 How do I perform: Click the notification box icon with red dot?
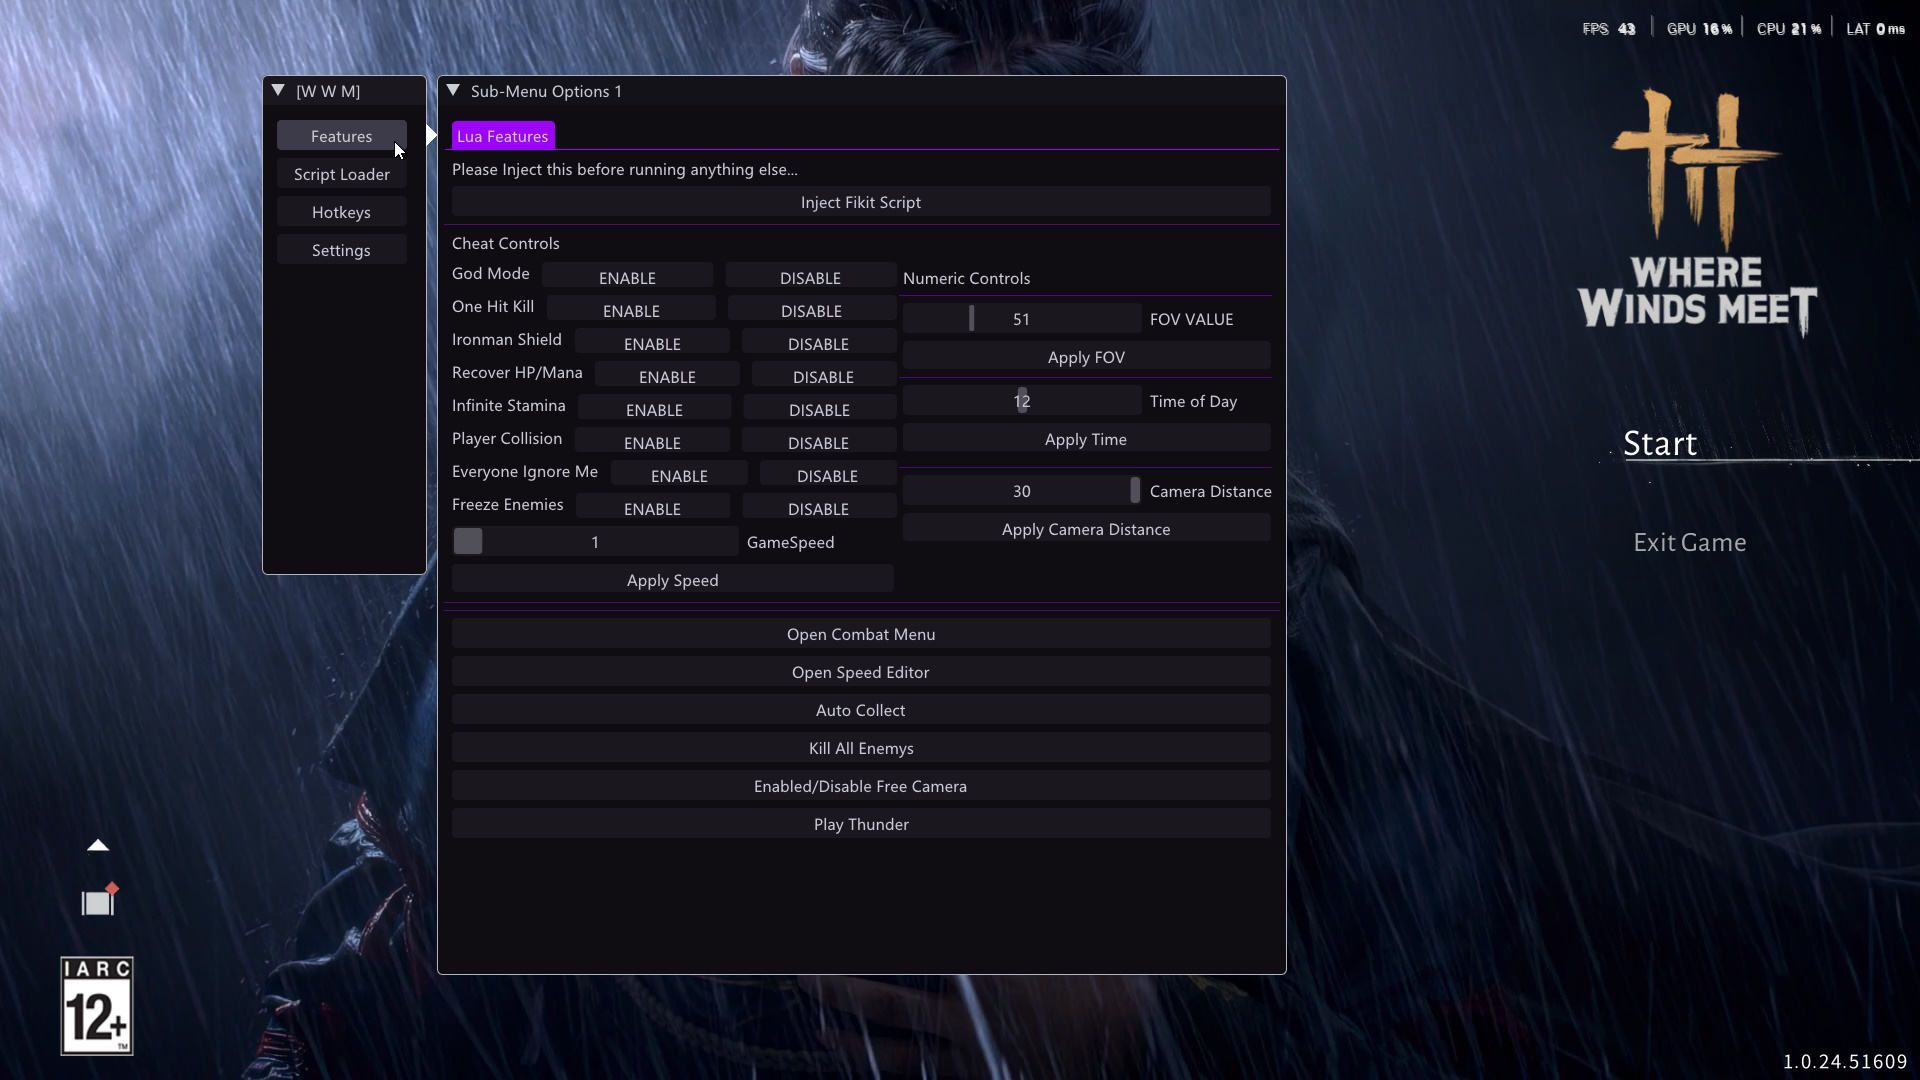(x=99, y=900)
